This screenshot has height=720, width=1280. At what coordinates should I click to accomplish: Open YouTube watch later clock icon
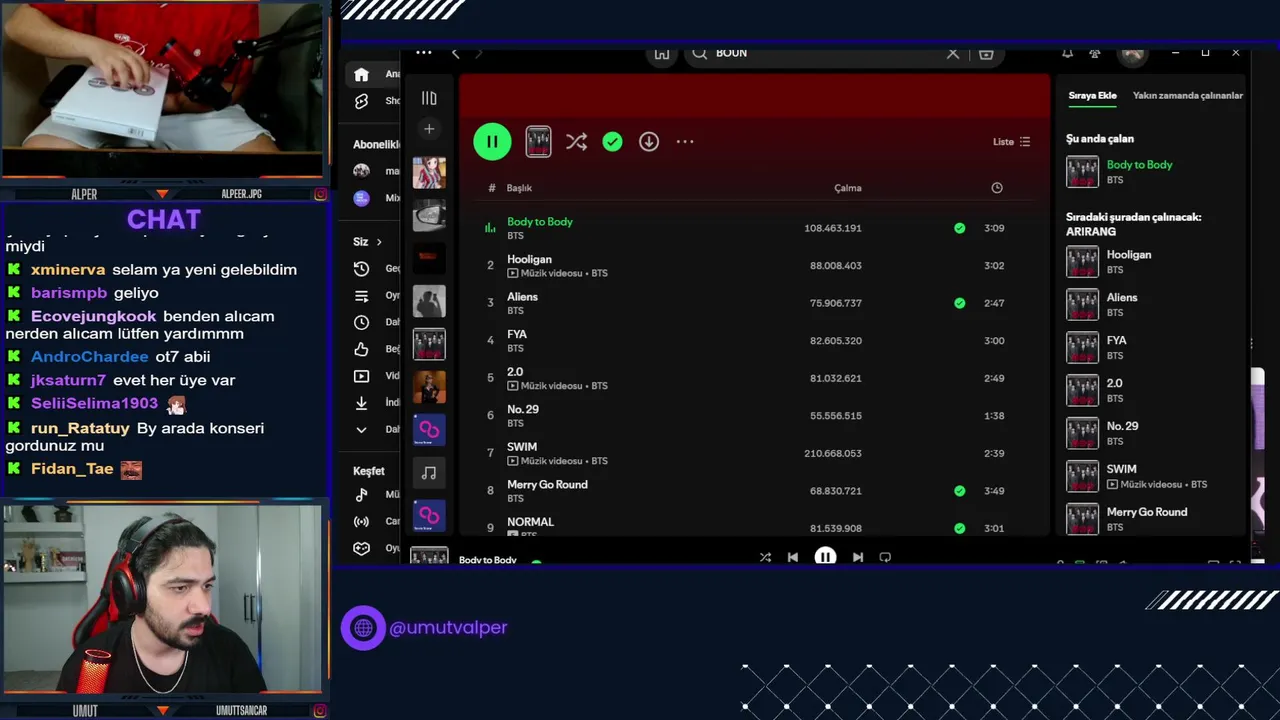362,322
